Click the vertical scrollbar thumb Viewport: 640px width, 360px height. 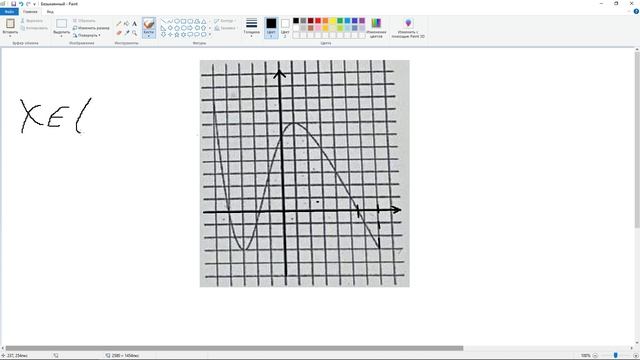[637, 140]
